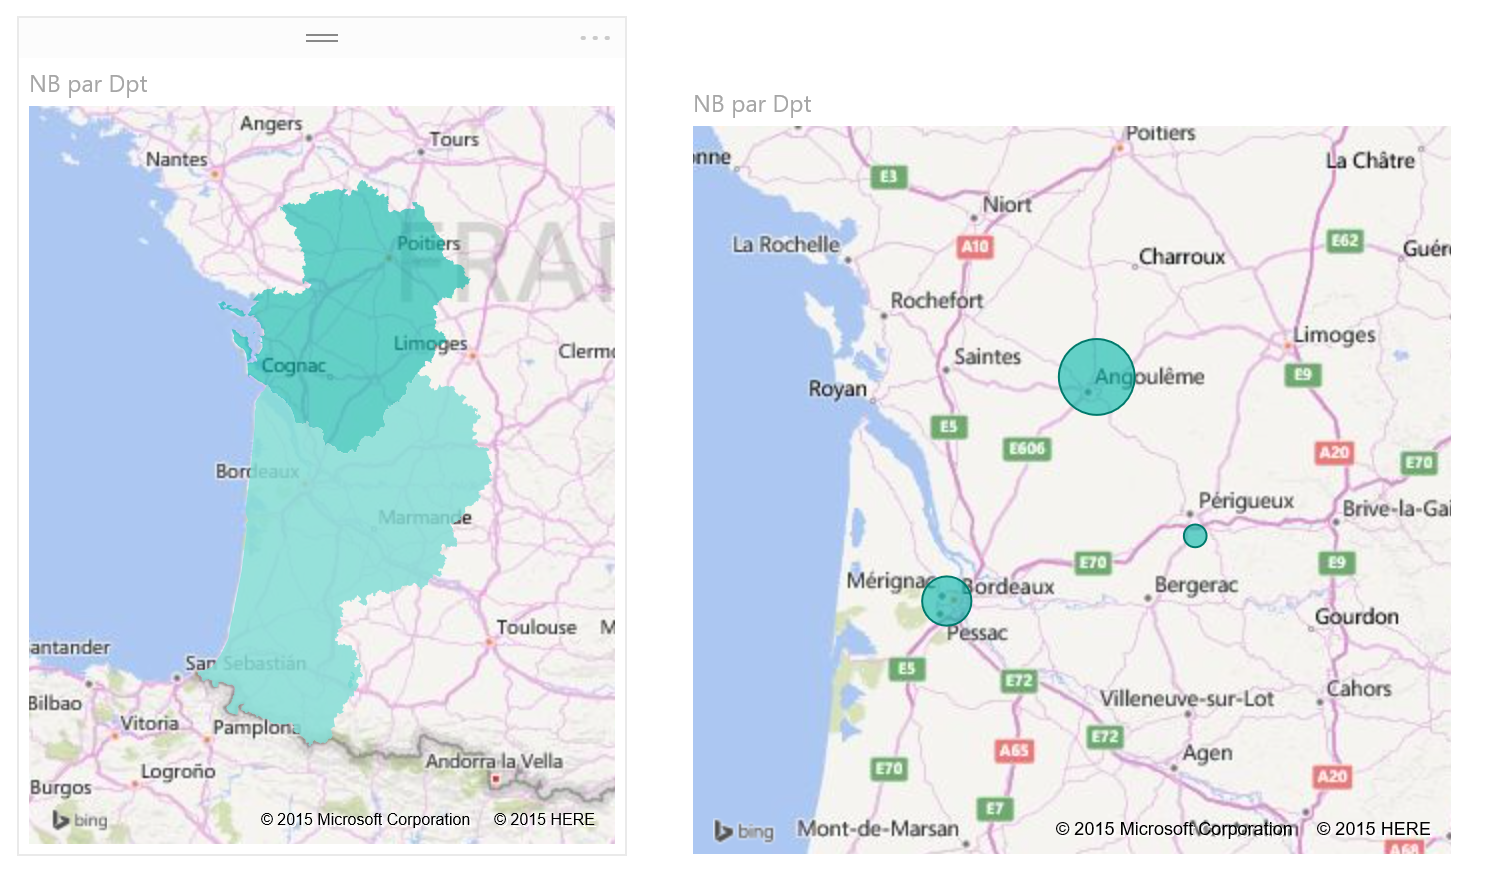Screen dimensions: 1496x889
Task: Click the E9 road shield near Limoges
Action: 1303,374
